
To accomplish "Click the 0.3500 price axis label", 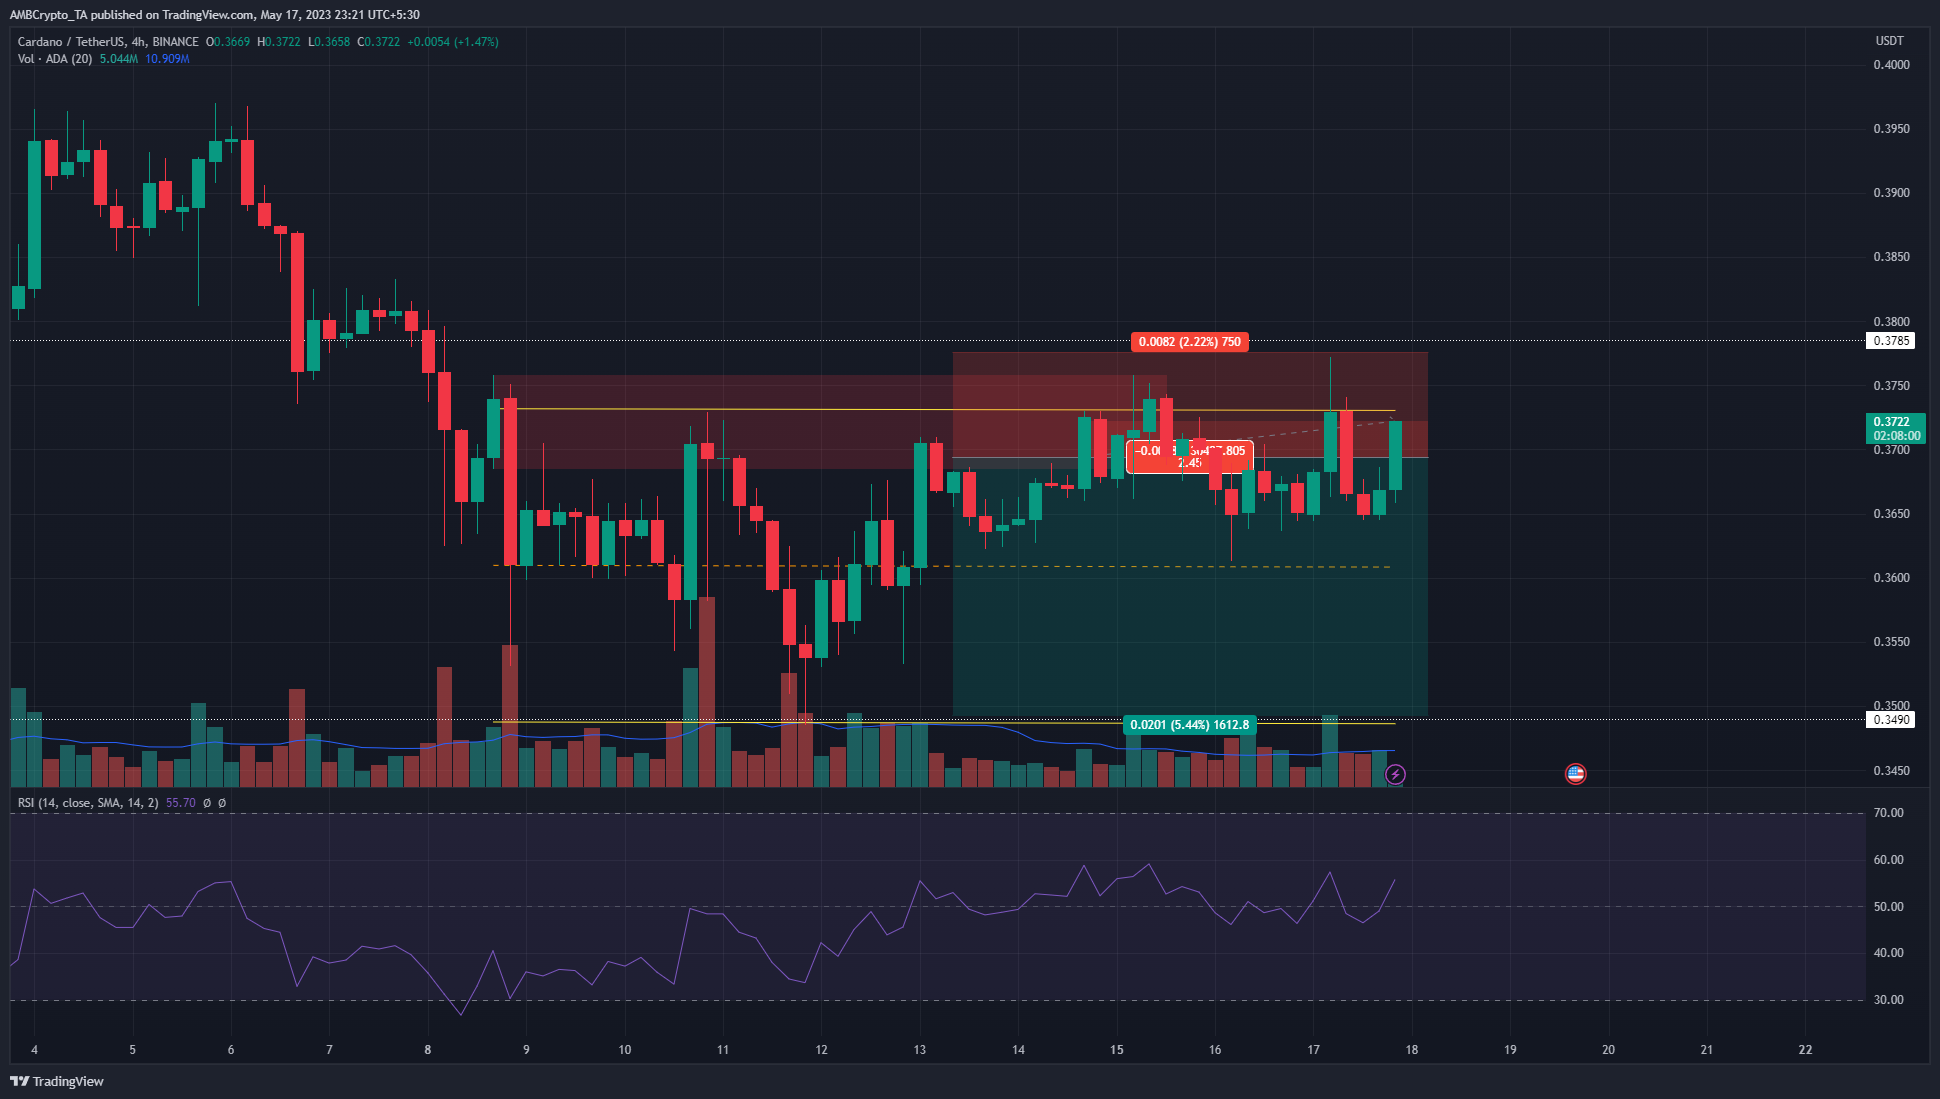I will pos(1891,706).
